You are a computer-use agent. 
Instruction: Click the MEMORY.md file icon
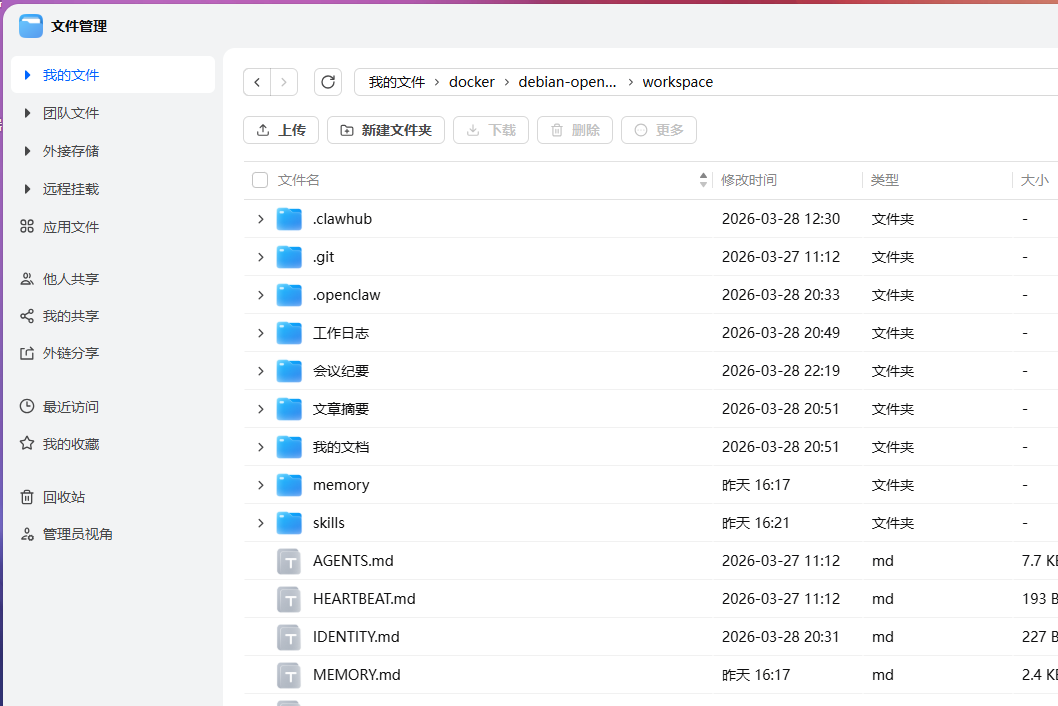[x=289, y=675]
